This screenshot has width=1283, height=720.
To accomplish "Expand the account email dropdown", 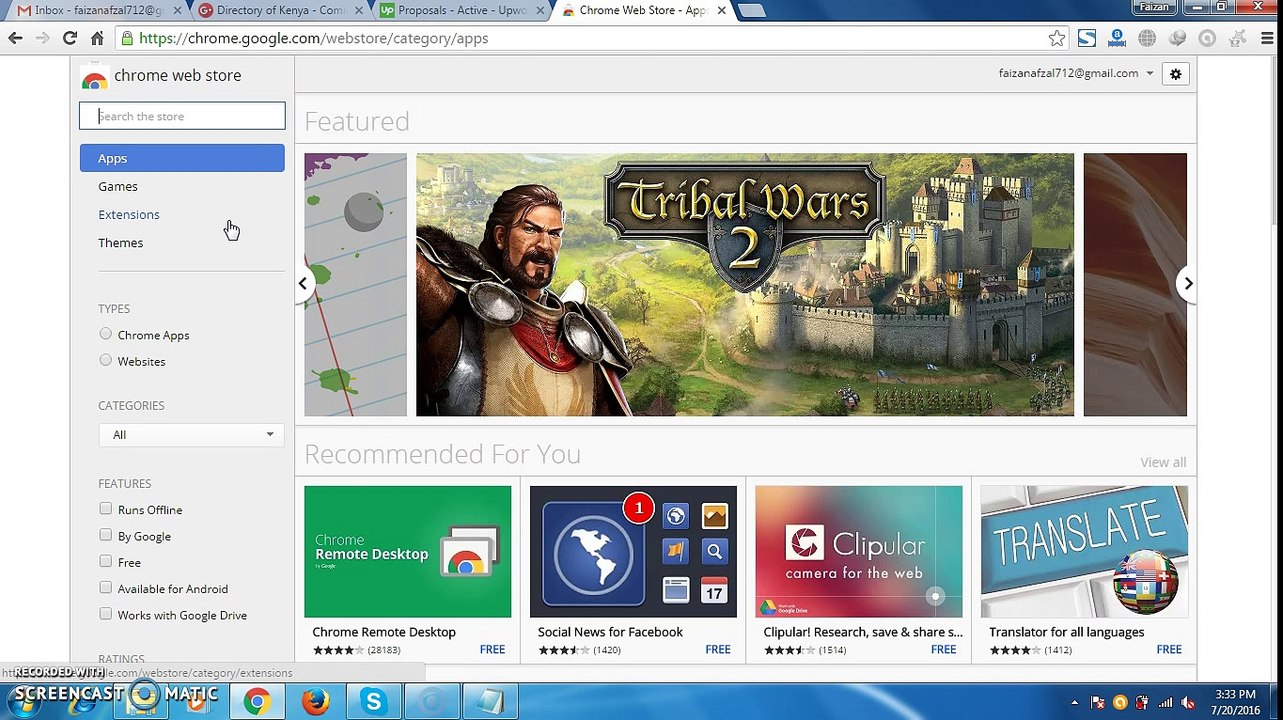I will (x=1076, y=73).
